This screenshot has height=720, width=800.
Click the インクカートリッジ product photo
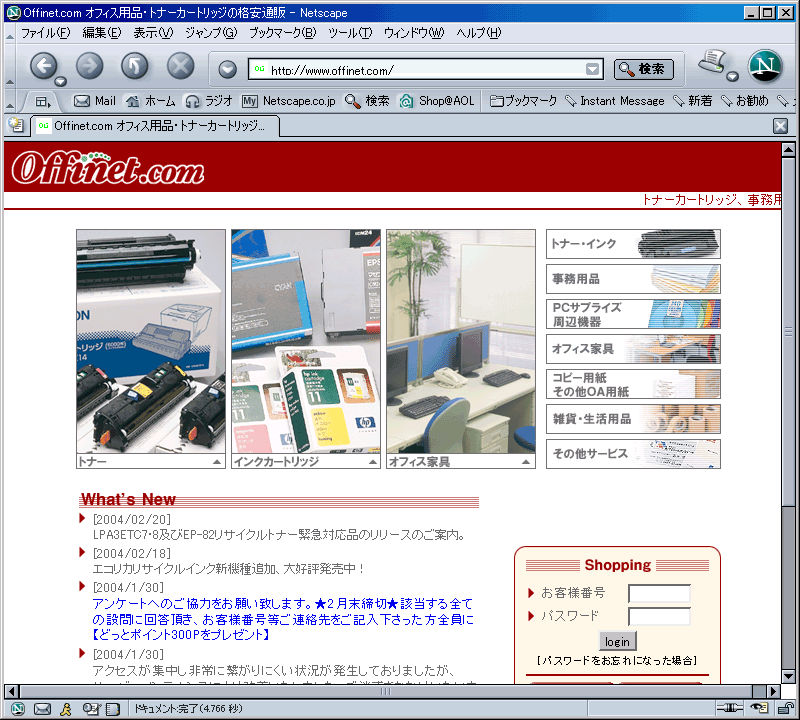[306, 341]
